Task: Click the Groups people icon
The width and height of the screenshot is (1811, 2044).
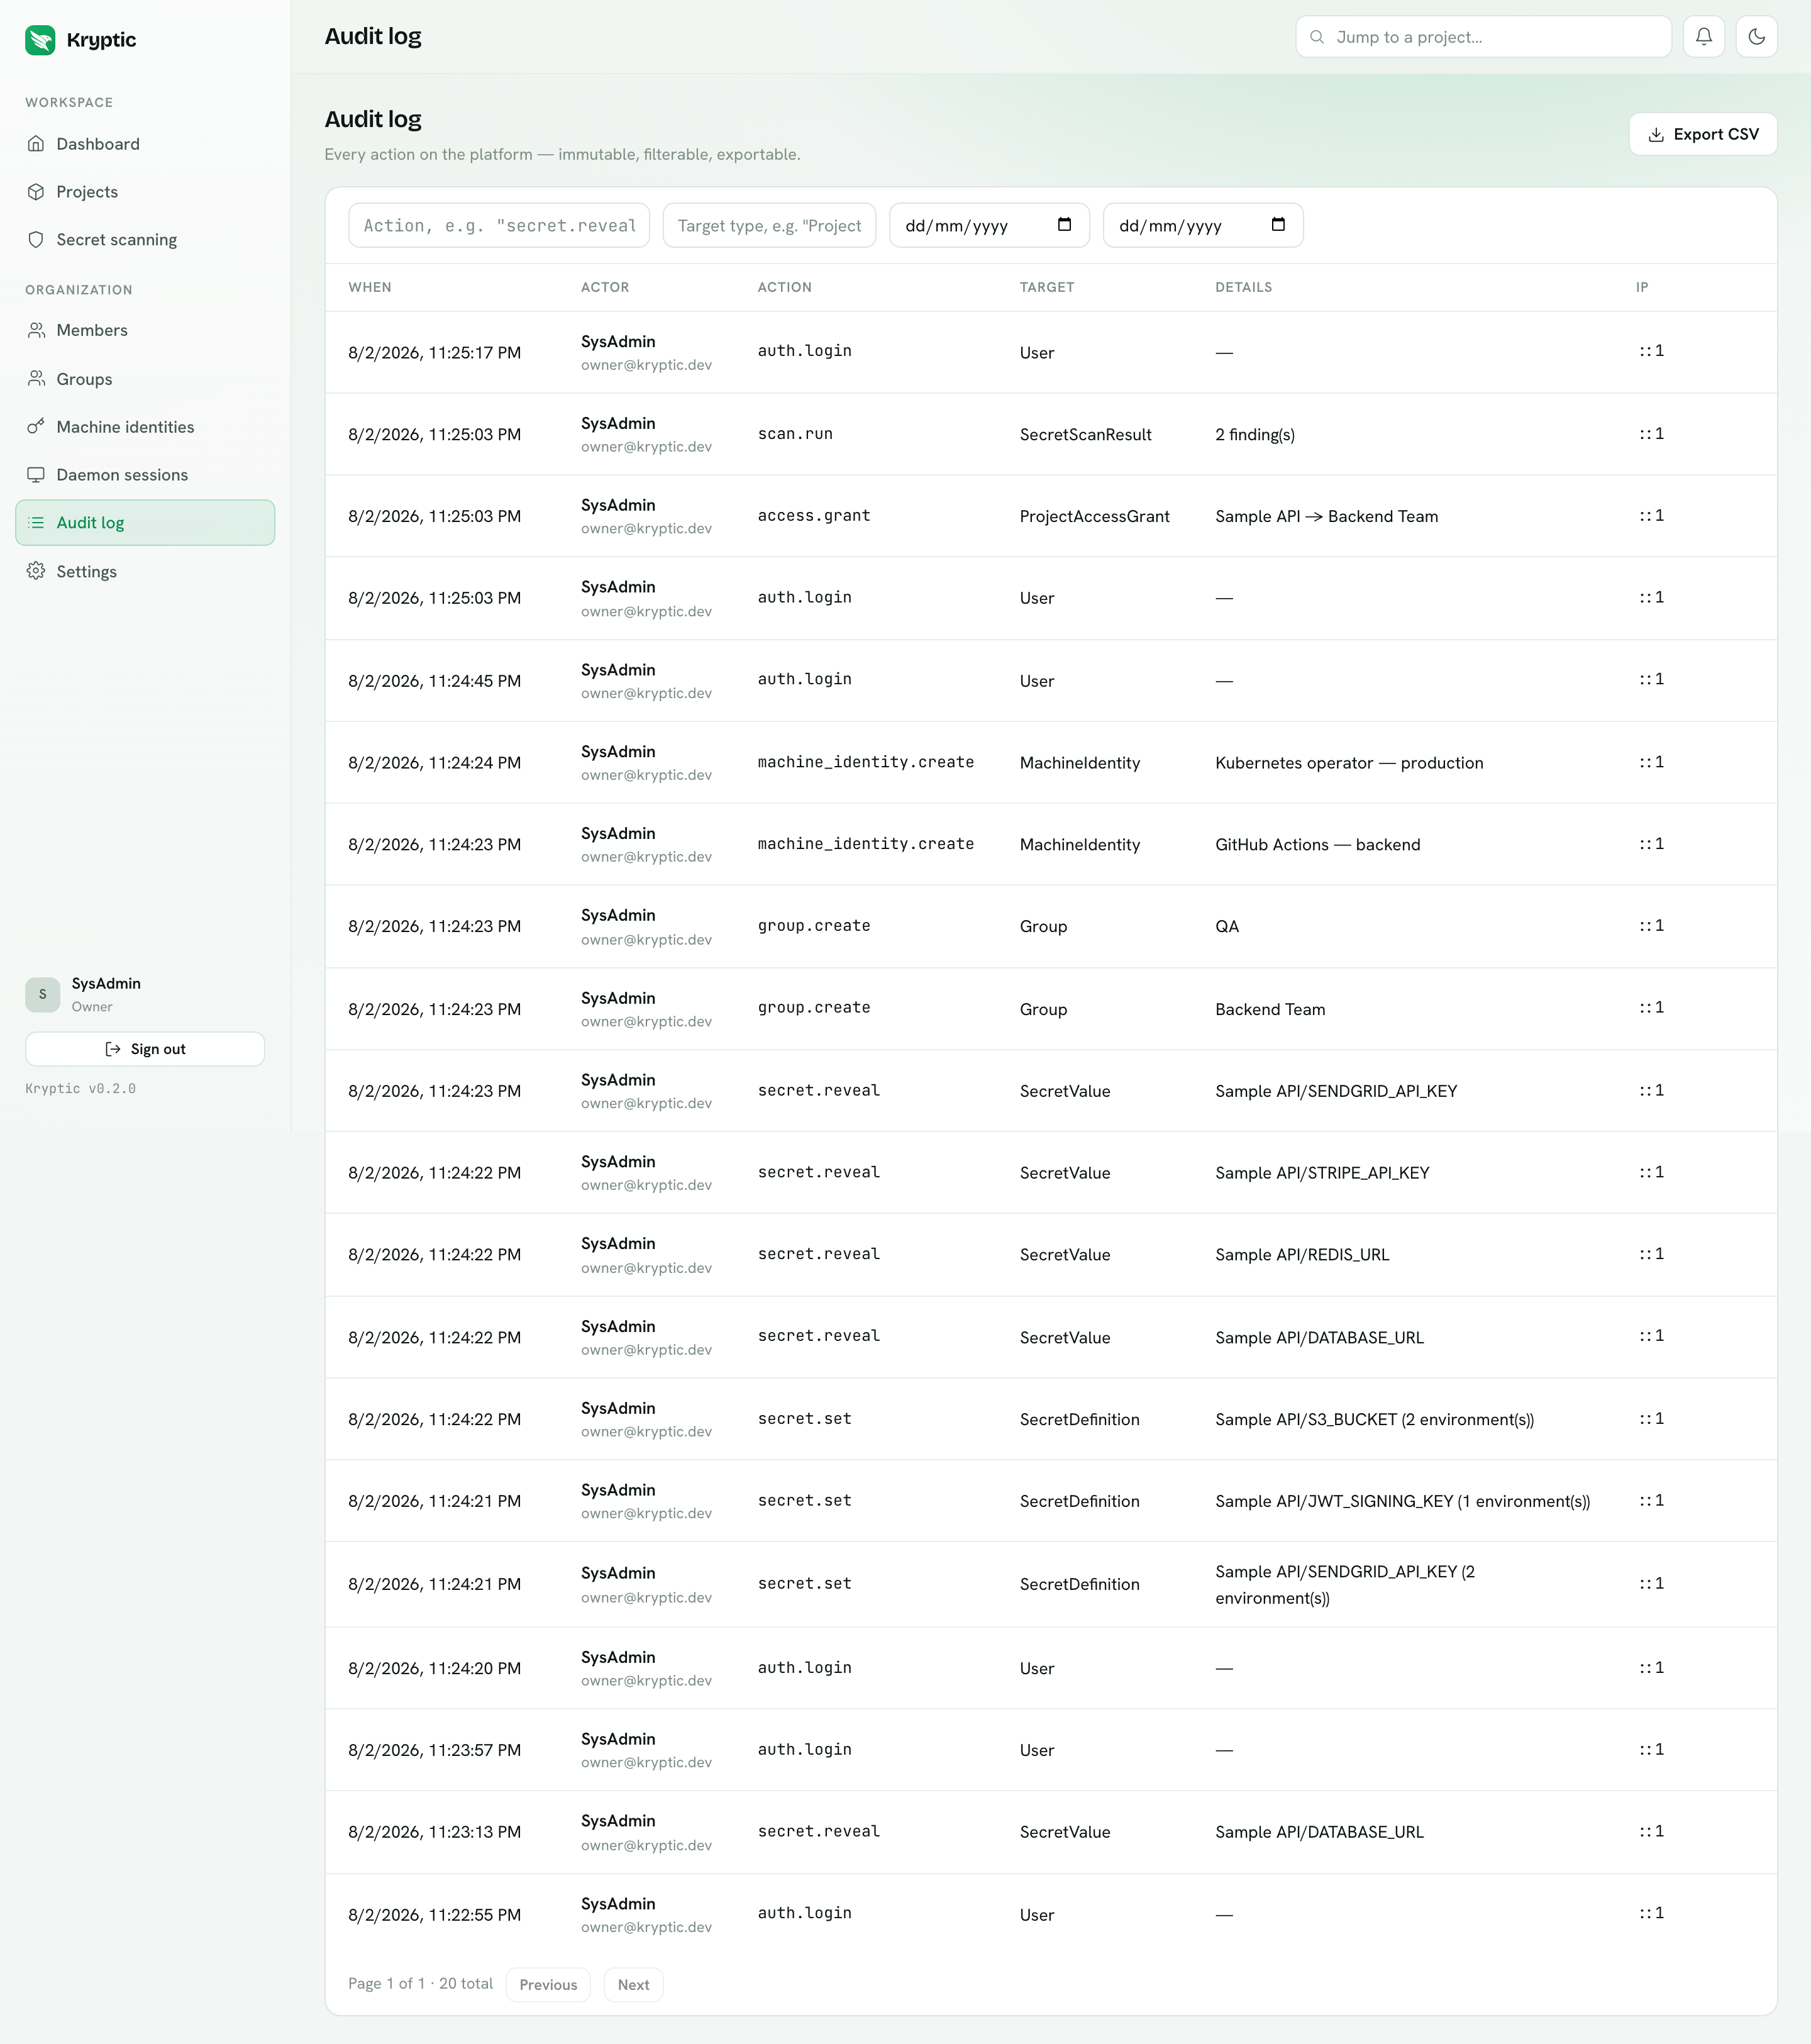Action: tap(36, 379)
